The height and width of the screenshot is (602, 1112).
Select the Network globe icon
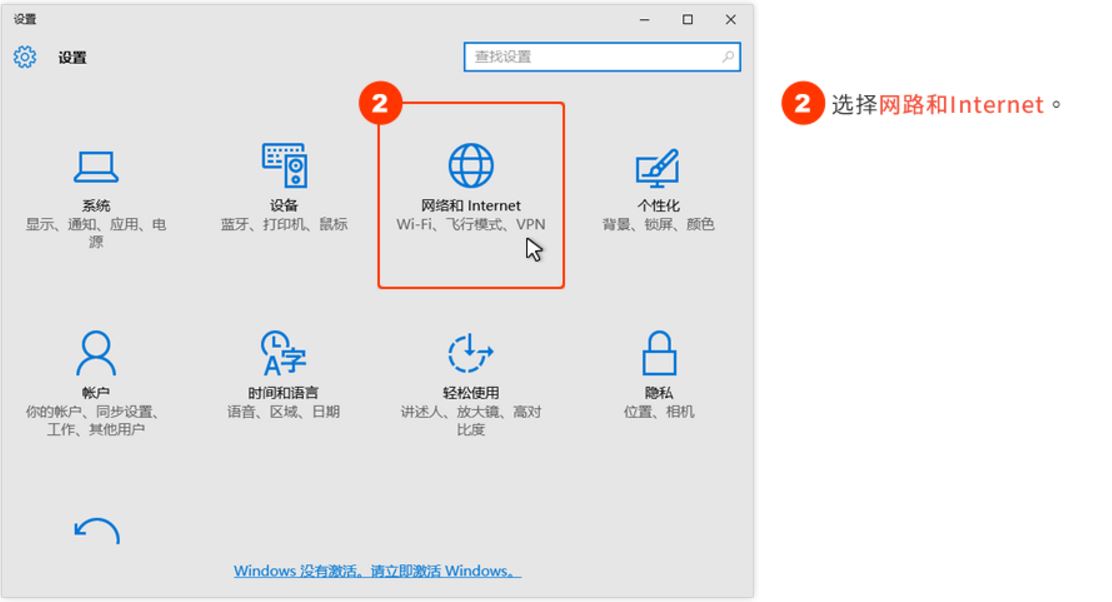(x=471, y=166)
